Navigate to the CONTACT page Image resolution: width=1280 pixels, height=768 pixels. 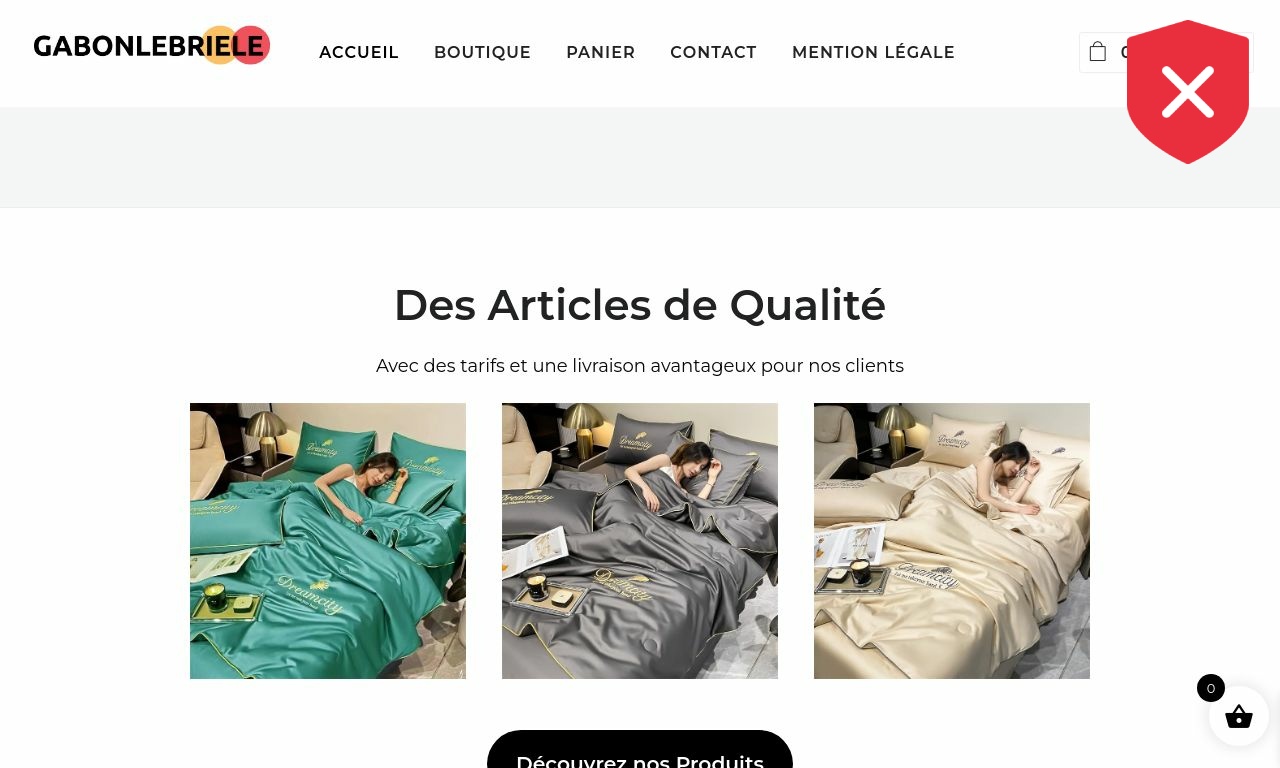pos(713,52)
